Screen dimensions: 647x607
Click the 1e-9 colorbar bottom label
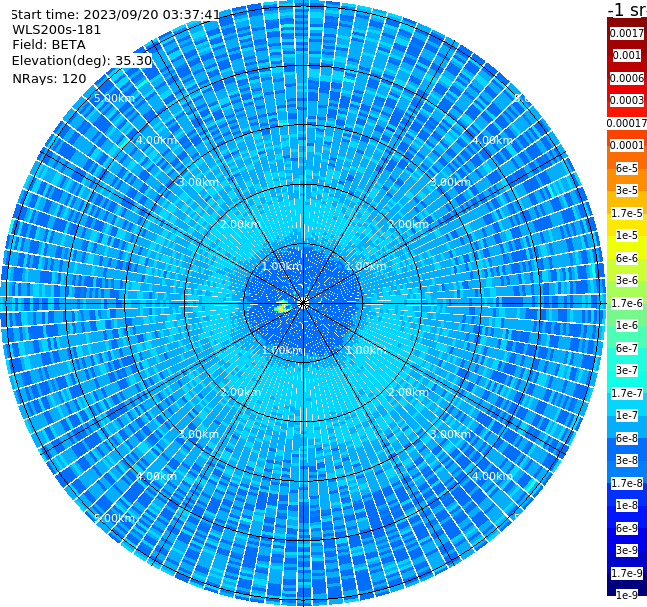pos(627,595)
